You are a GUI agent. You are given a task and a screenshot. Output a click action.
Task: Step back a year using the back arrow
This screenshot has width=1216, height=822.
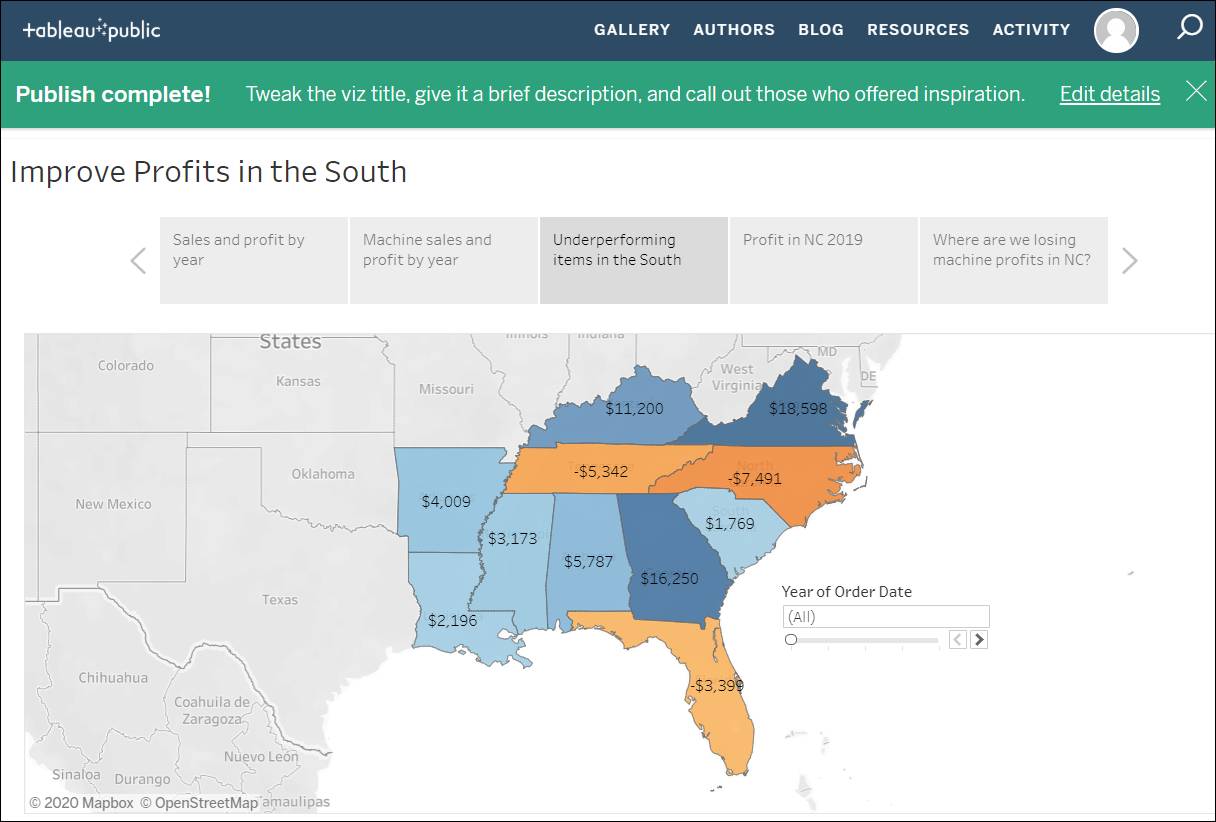[x=958, y=639]
